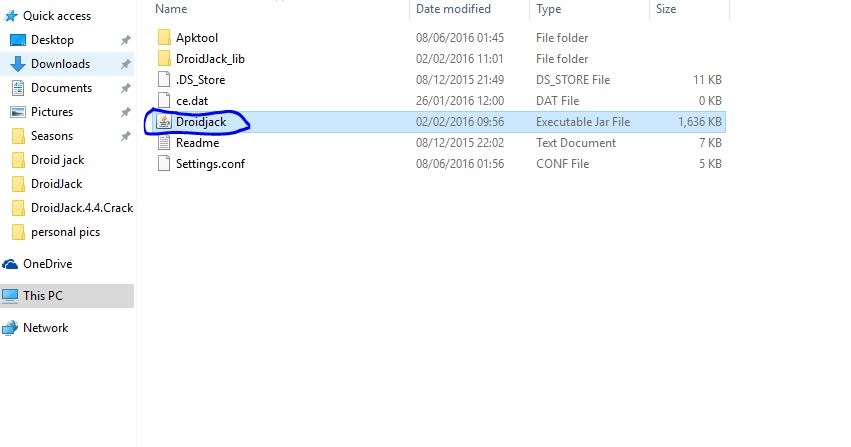The height and width of the screenshot is (447, 851).
Task: Click the pin icon next to Documents
Action: [x=125, y=88]
